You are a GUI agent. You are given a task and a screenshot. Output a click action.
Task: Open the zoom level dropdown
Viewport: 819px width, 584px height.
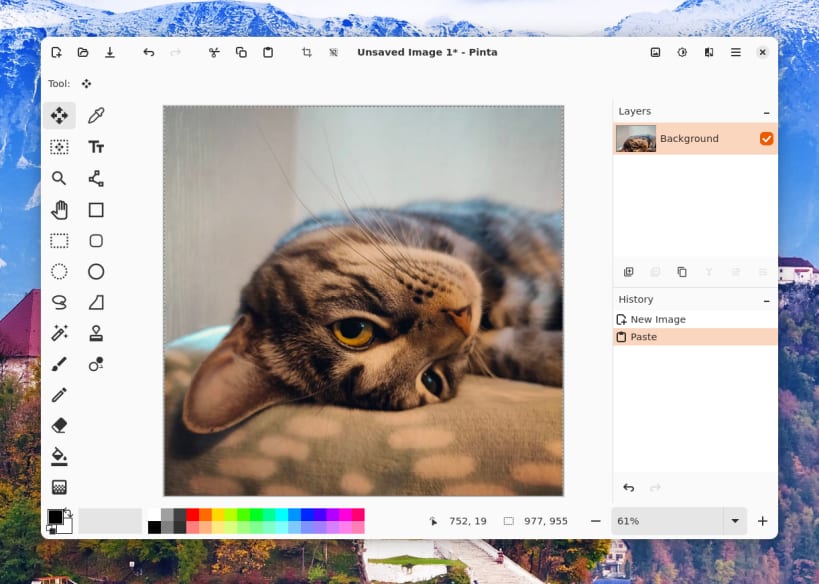pyautogui.click(x=735, y=520)
